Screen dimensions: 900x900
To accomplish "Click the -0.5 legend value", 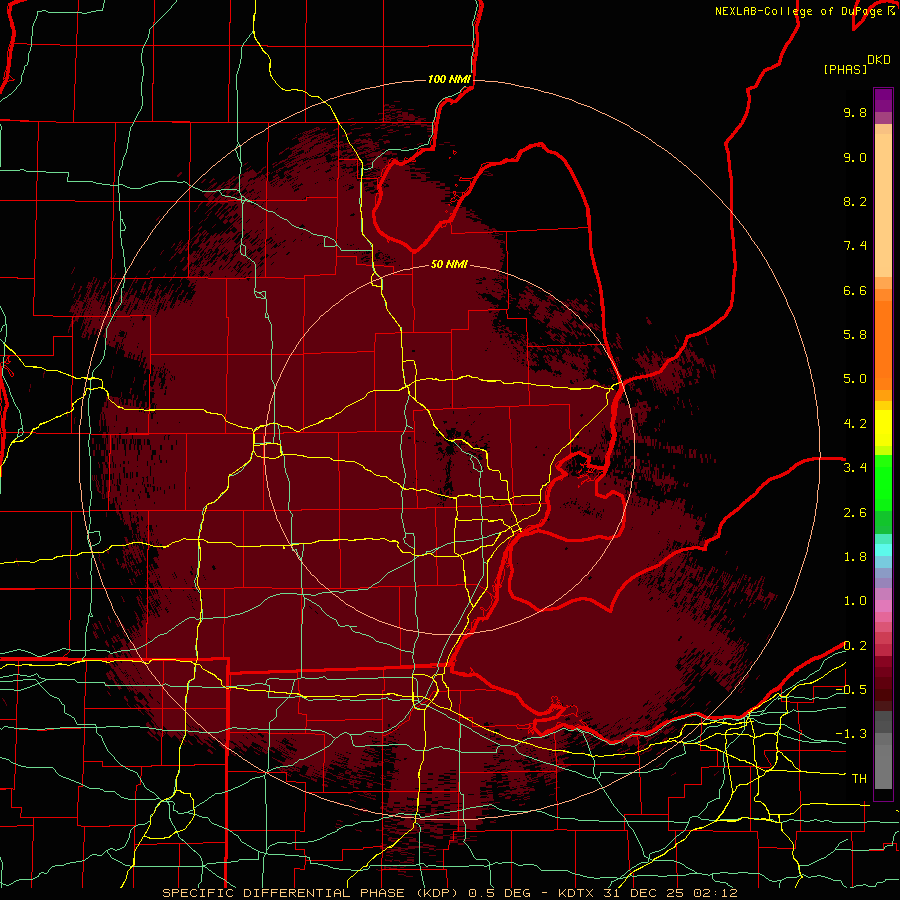I will point(851,690).
